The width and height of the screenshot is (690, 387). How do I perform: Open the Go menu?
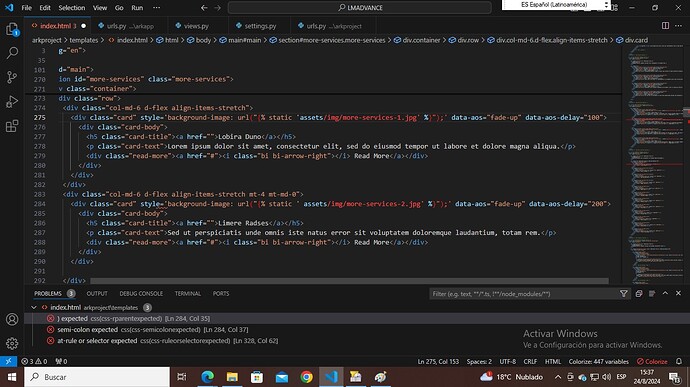pos(119,7)
